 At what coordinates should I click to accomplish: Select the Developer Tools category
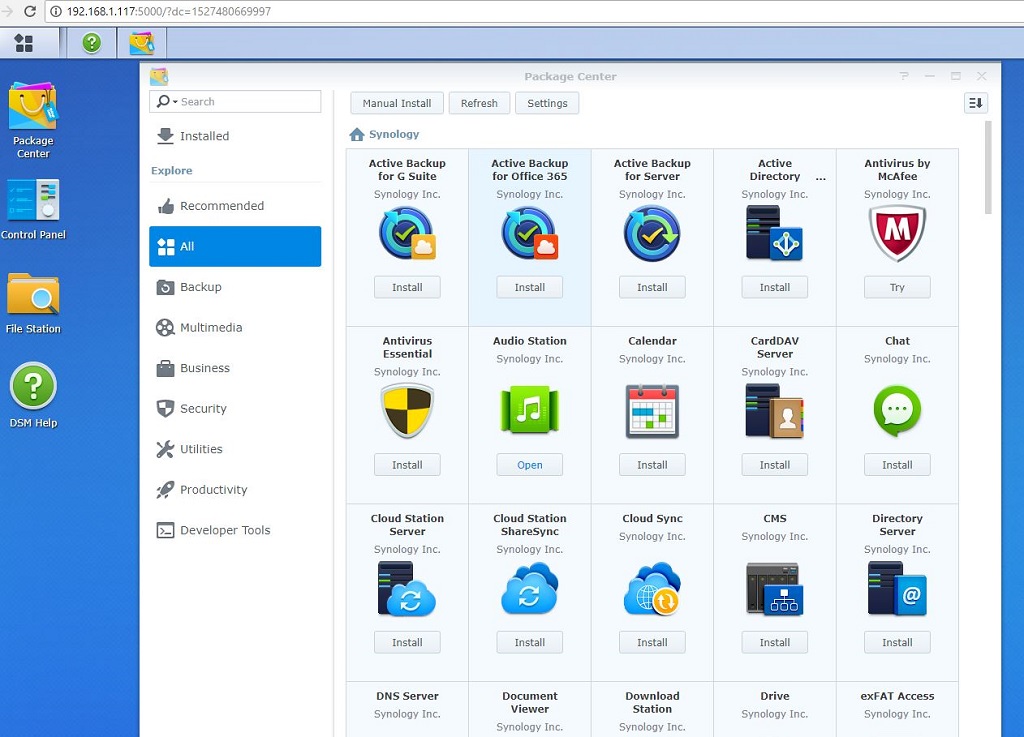235,529
